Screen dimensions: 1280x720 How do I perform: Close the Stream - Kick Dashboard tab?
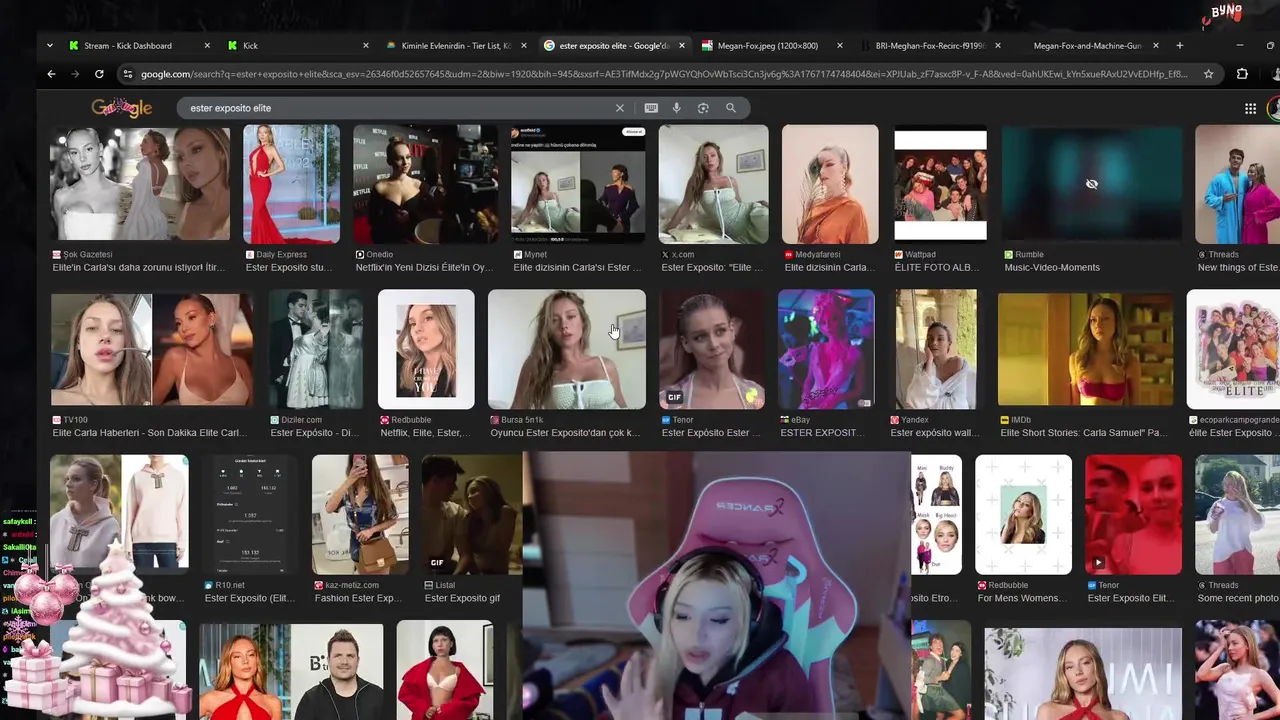[207, 45]
